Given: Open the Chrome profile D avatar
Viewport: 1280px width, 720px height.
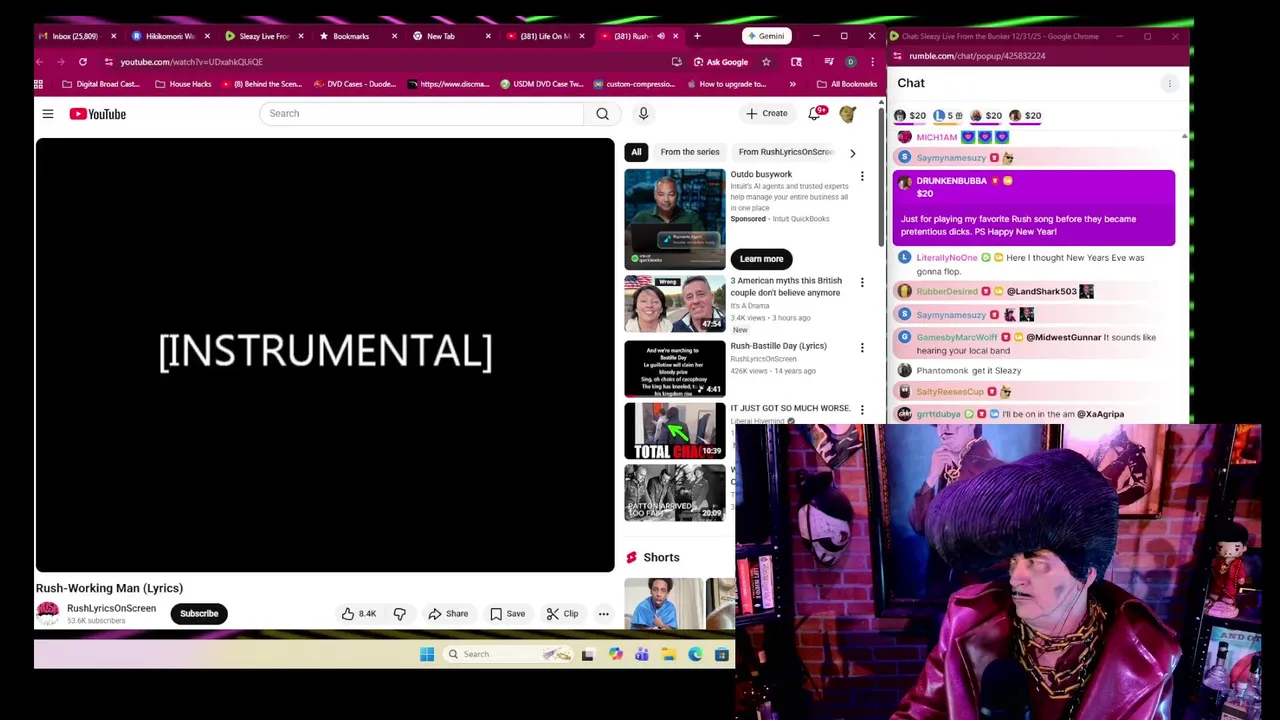Looking at the screenshot, I should (850, 62).
